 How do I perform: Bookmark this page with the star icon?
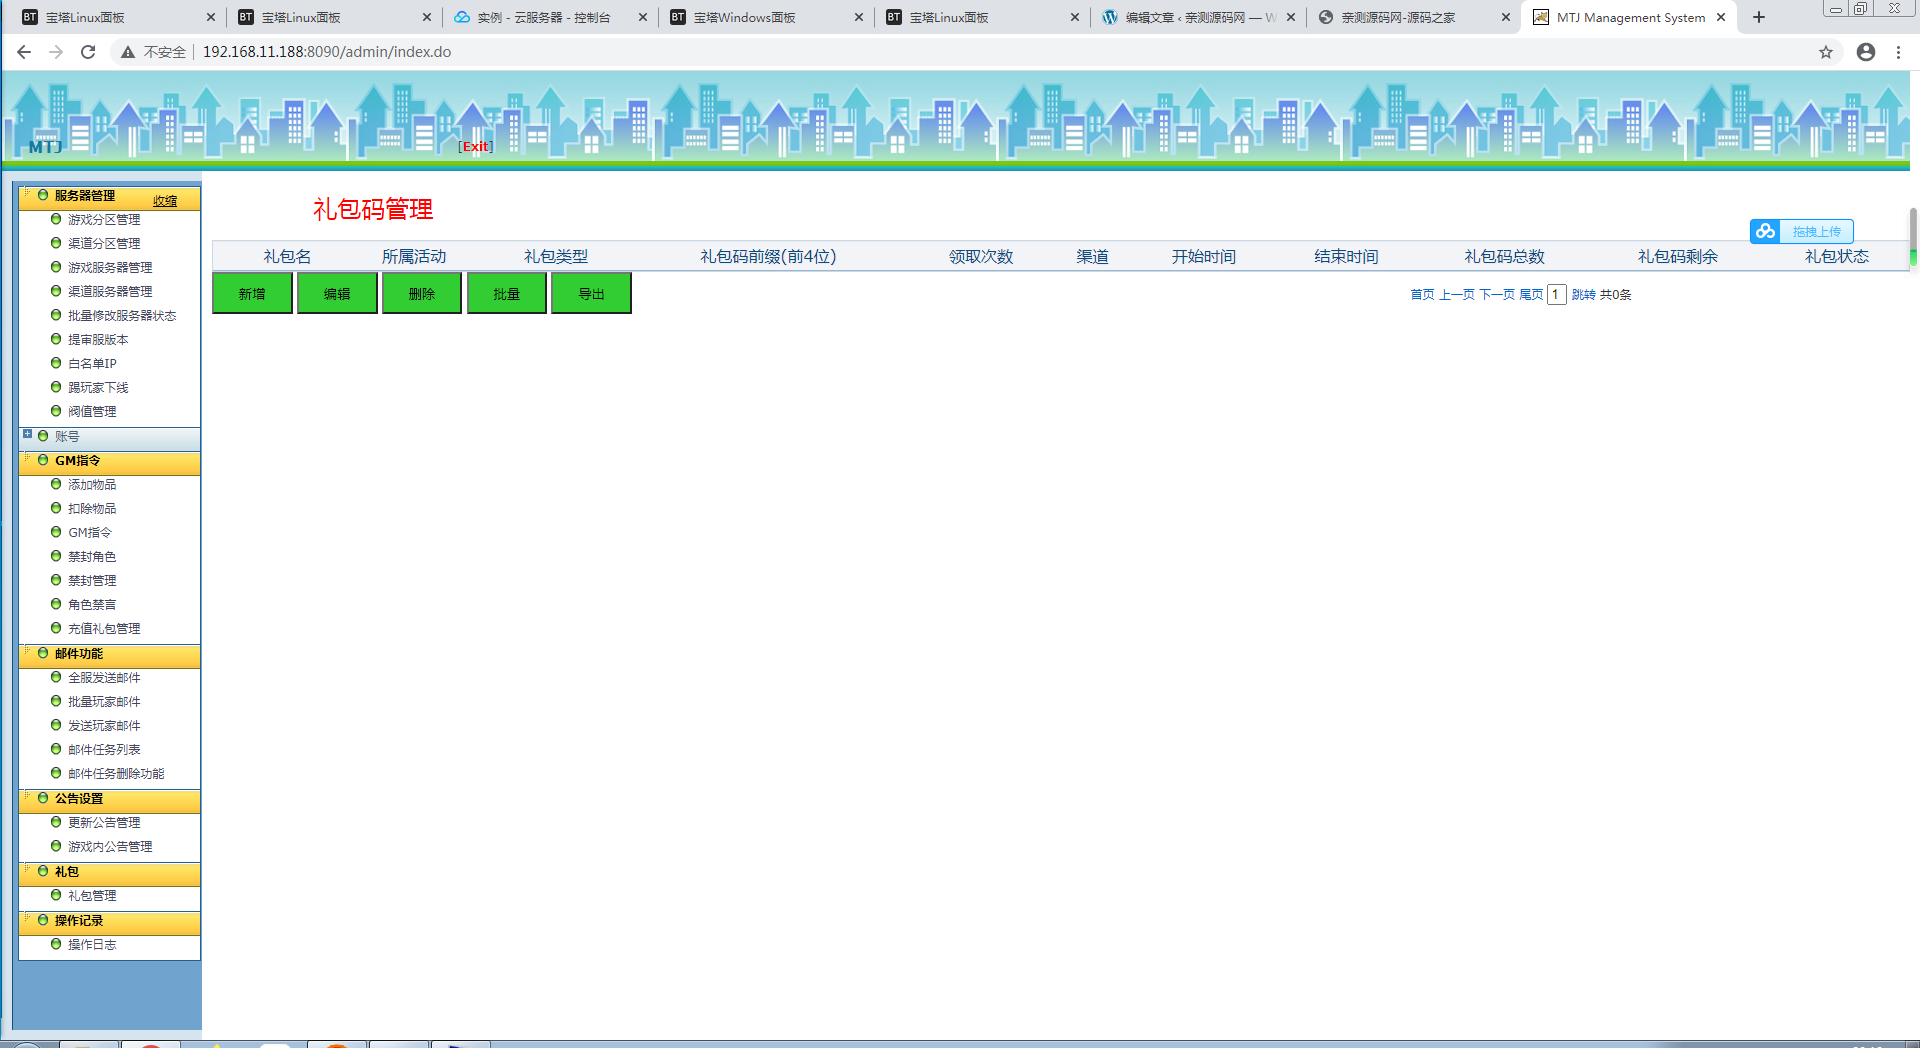click(1825, 52)
